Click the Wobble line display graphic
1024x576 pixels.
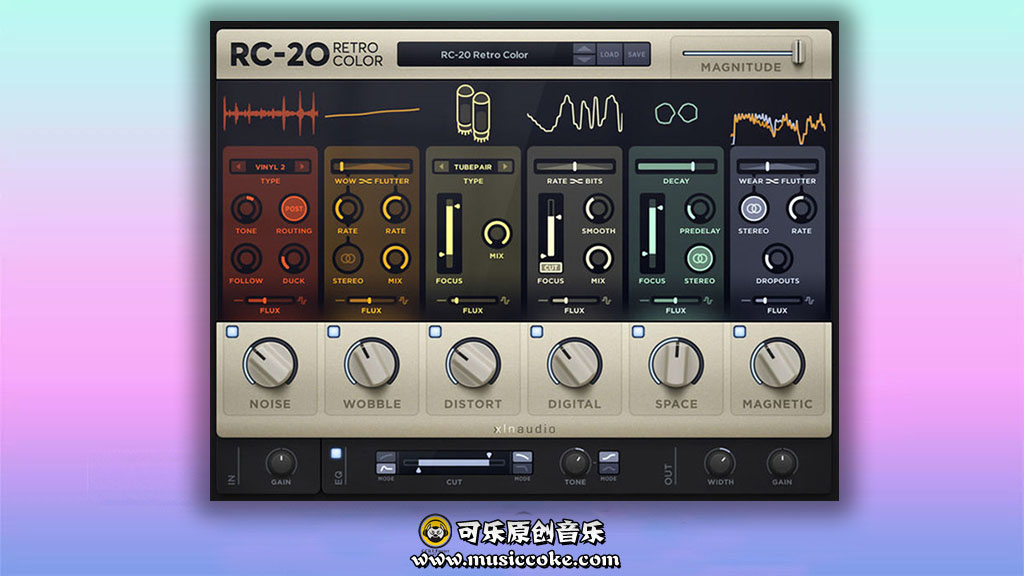point(372,113)
